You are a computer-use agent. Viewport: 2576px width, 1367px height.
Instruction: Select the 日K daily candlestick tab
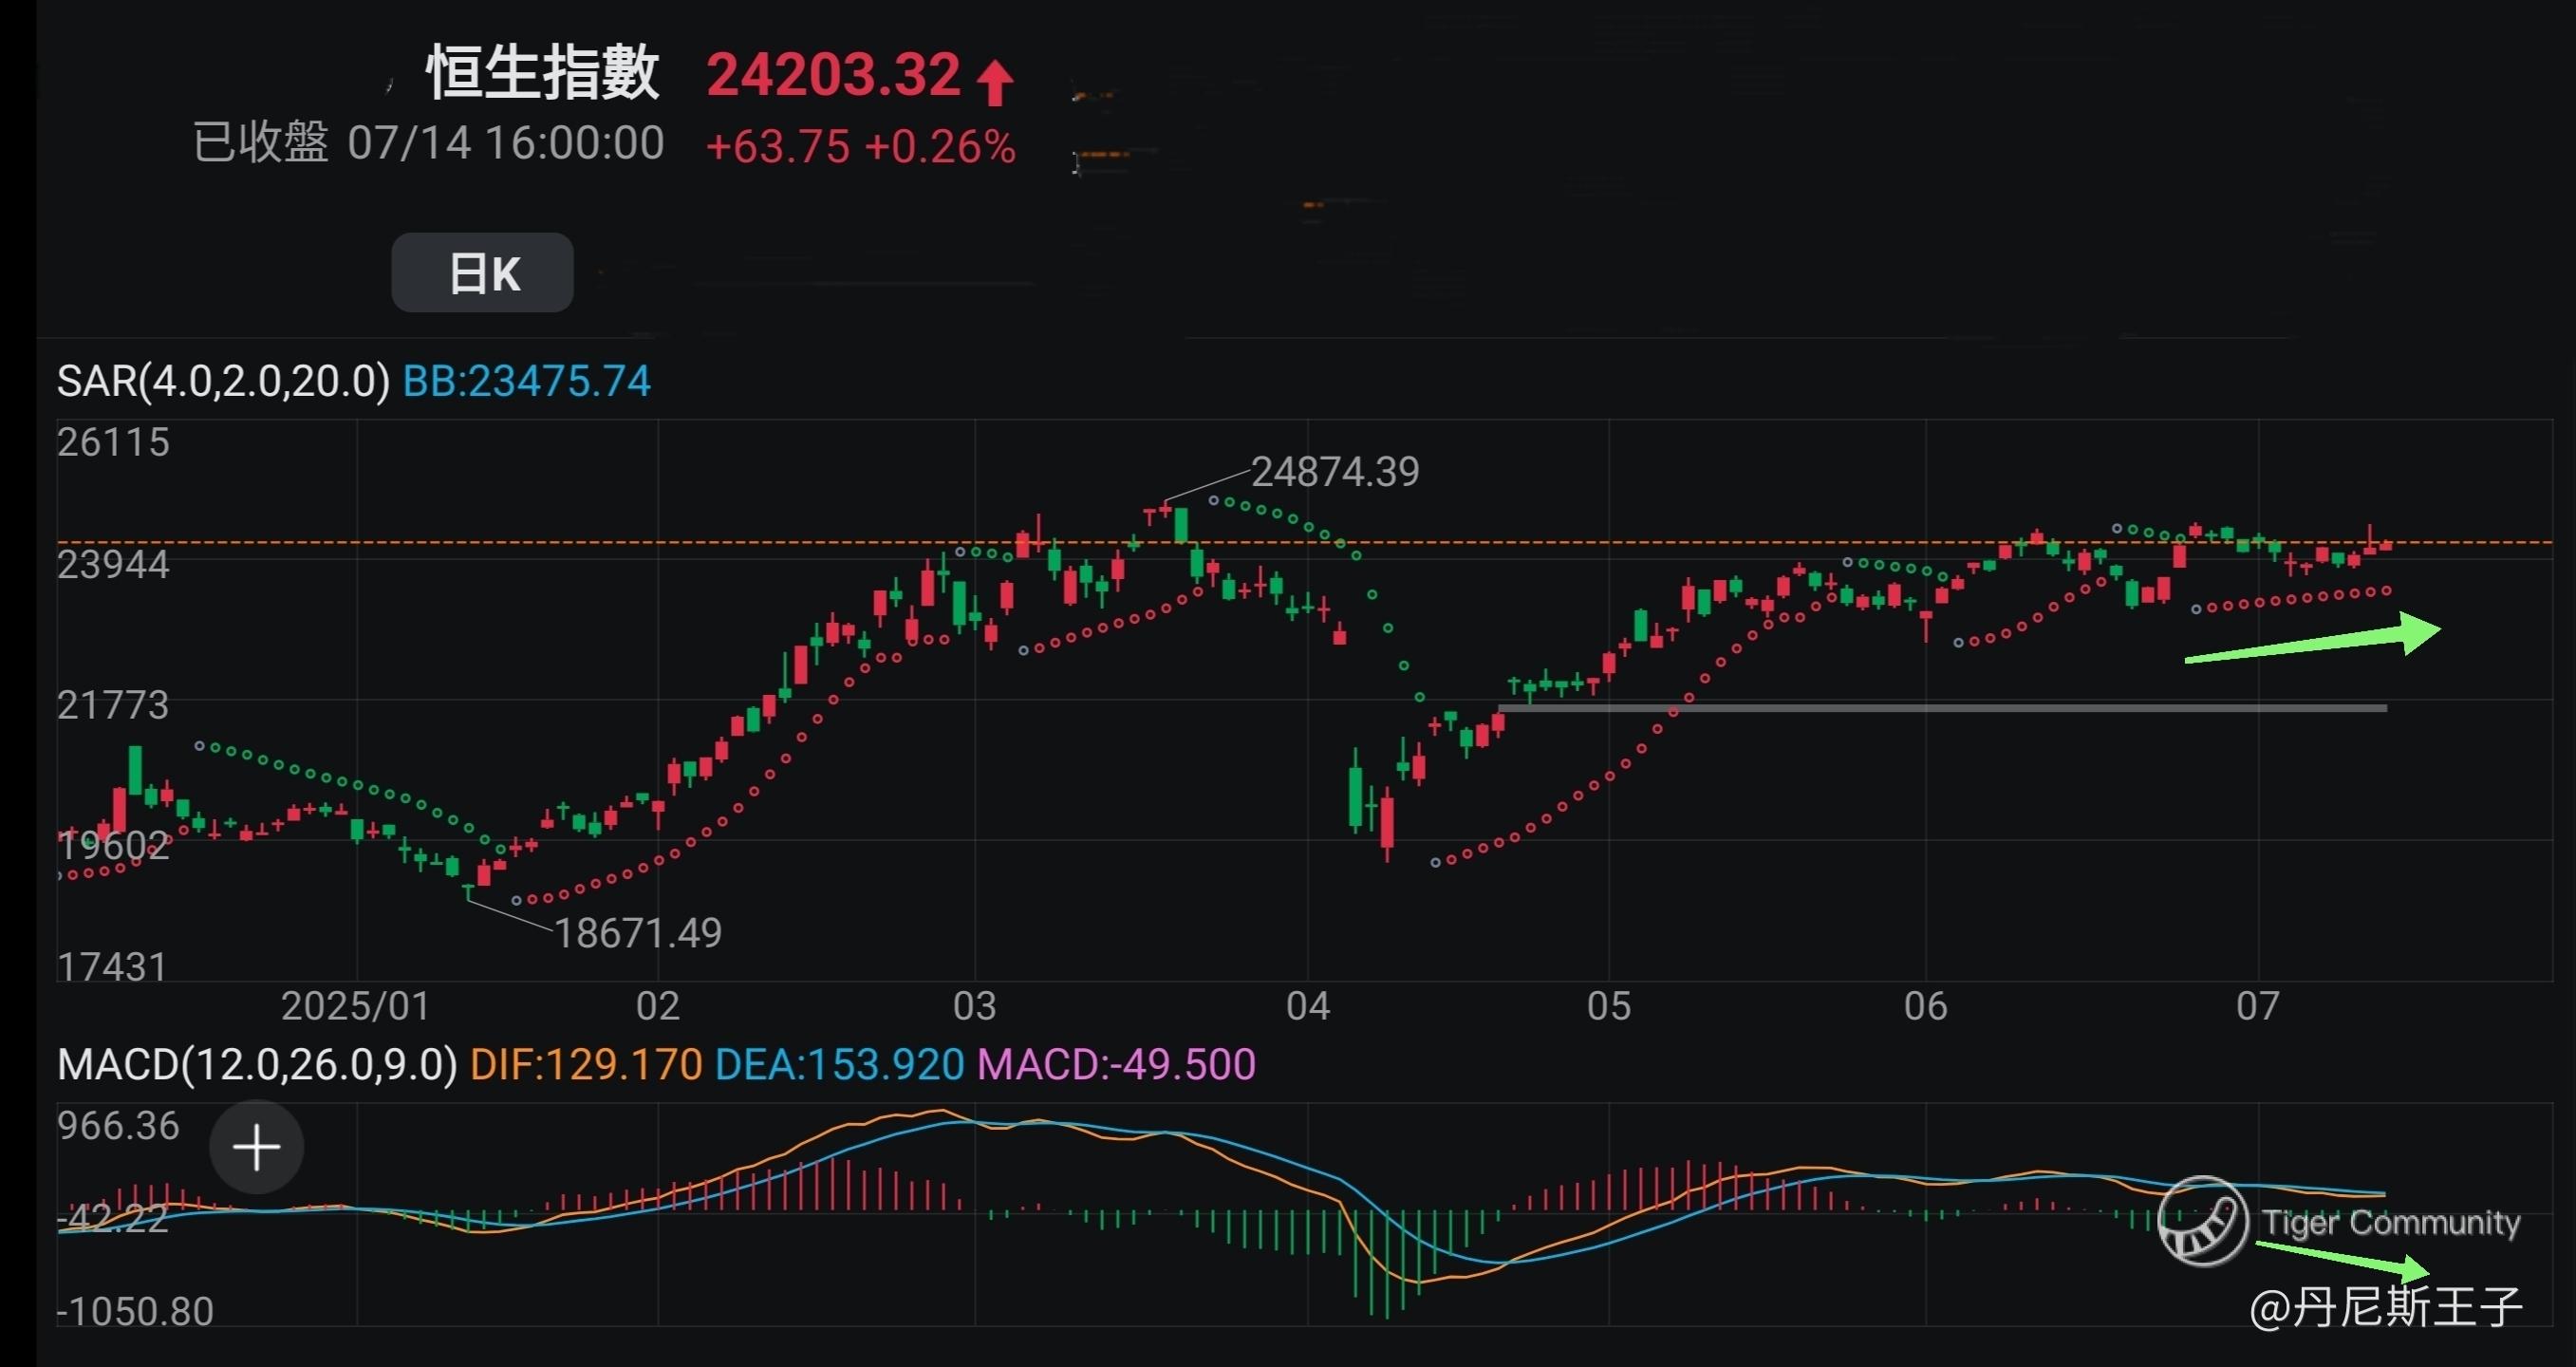click(482, 273)
